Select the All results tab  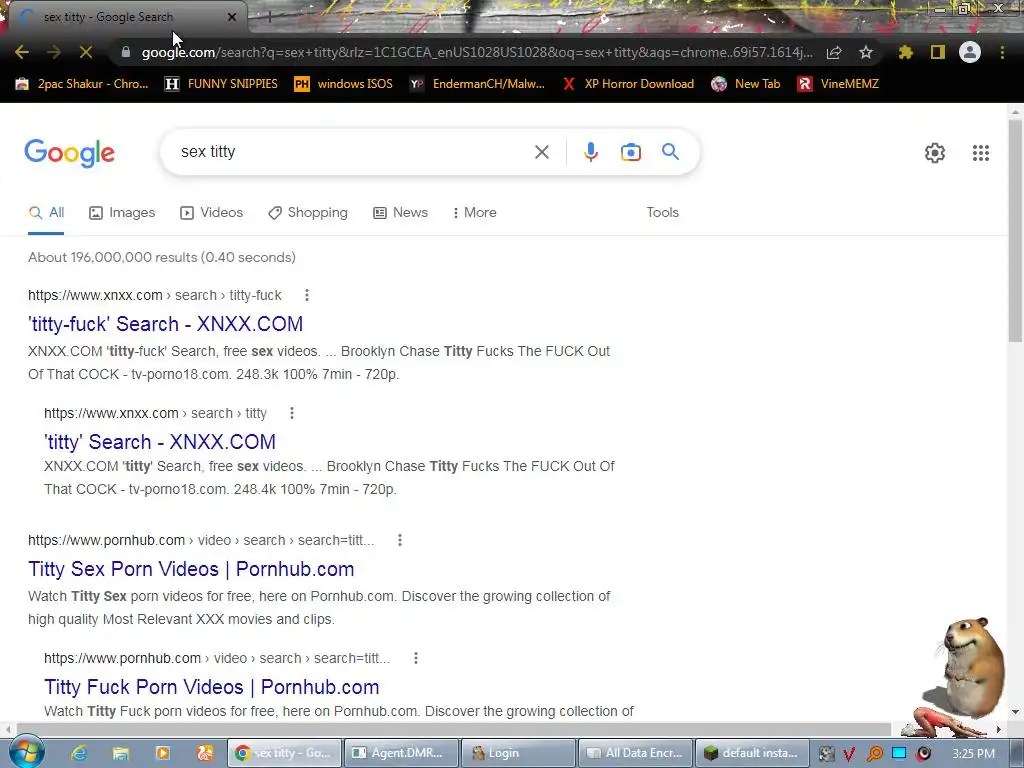pyautogui.click(x=46, y=212)
